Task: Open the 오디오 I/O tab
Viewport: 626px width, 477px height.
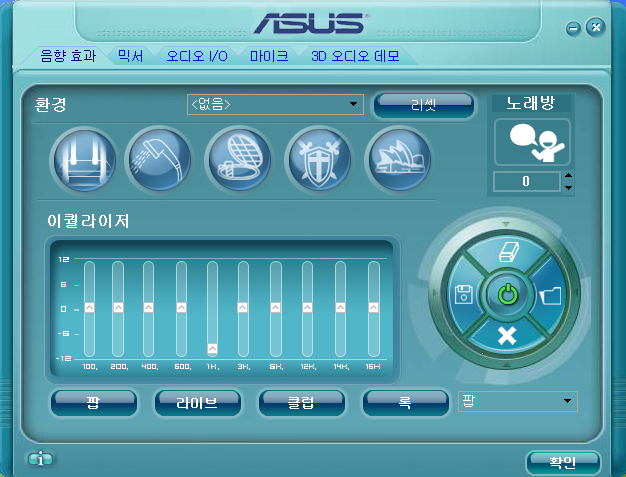Action: (197, 56)
